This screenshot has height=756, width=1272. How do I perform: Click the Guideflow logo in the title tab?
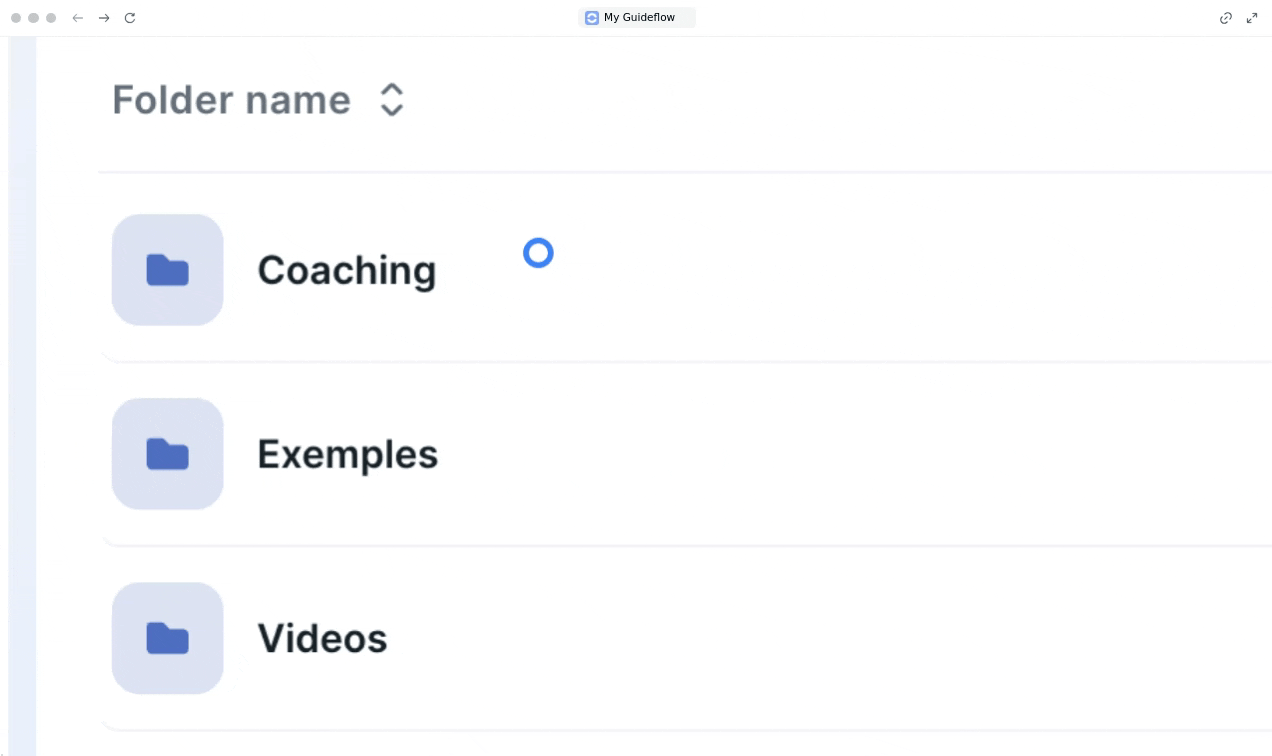coord(592,18)
